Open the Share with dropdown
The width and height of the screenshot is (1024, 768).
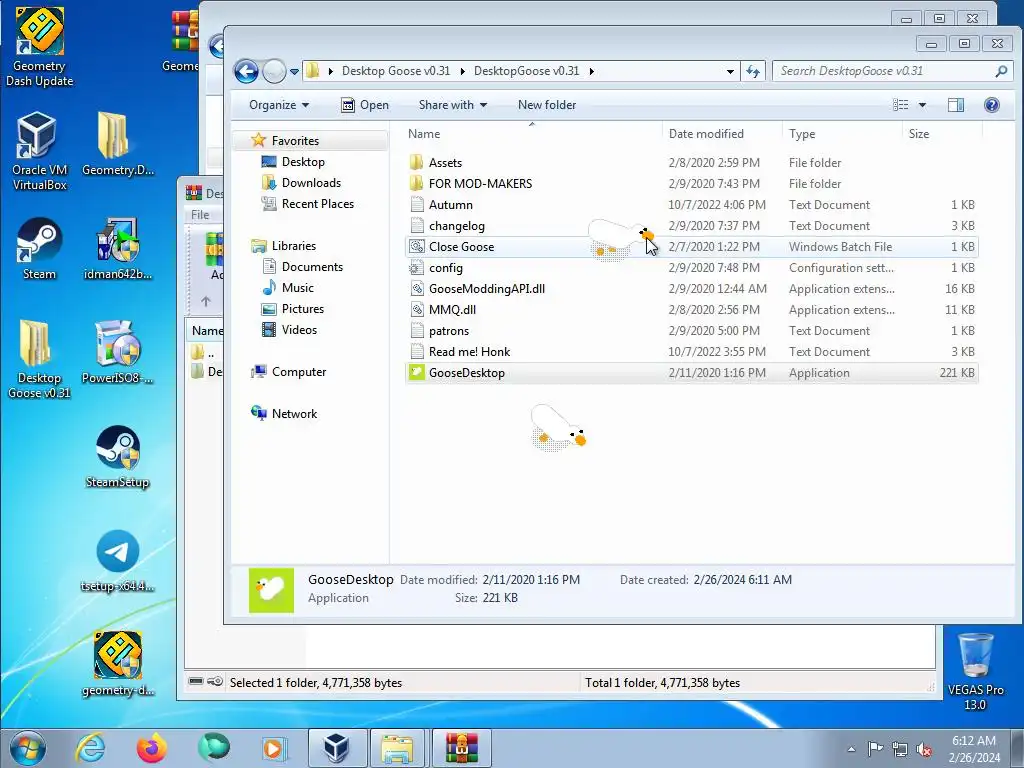(453, 105)
